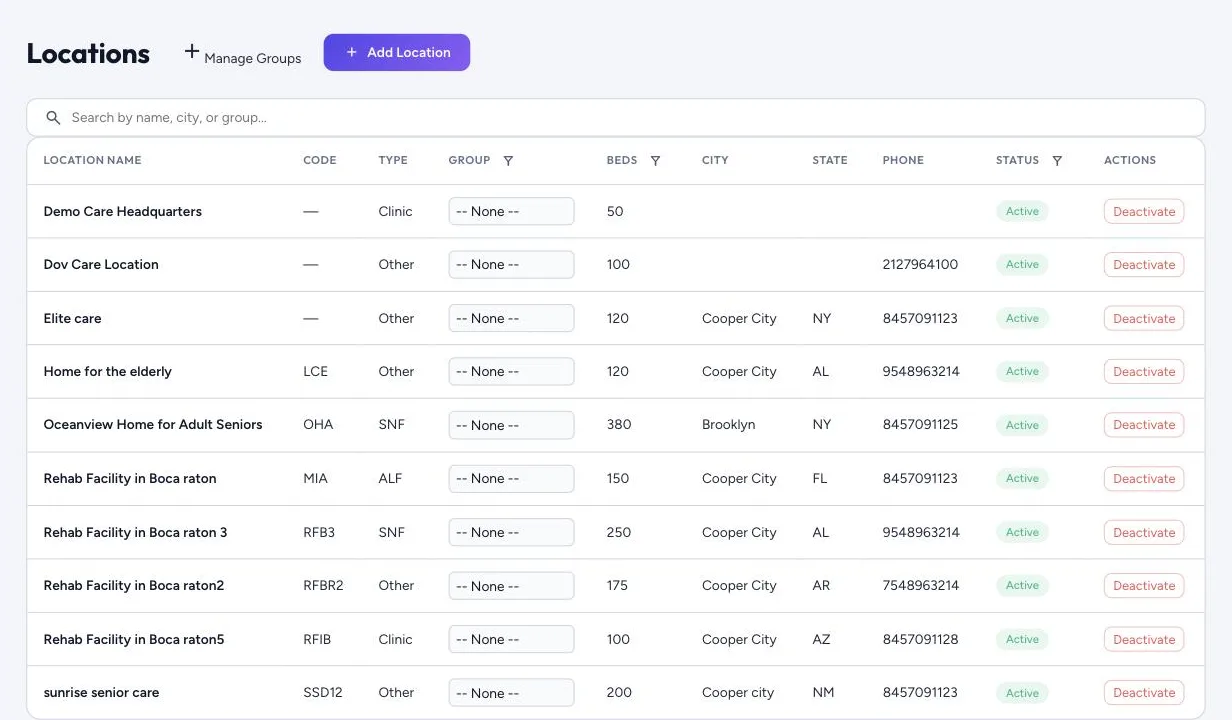The width and height of the screenshot is (1232, 720).
Task: Click the Active status badge for Elite care
Action: (x=1022, y=318)
